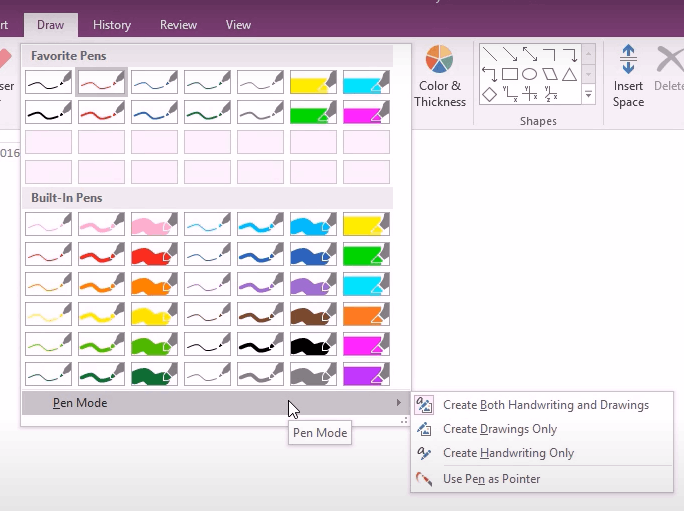Select the three-axis XYZ graph shape
Image resolution: width=684 pixels, height=511 pixels.
tap(551, 93)
